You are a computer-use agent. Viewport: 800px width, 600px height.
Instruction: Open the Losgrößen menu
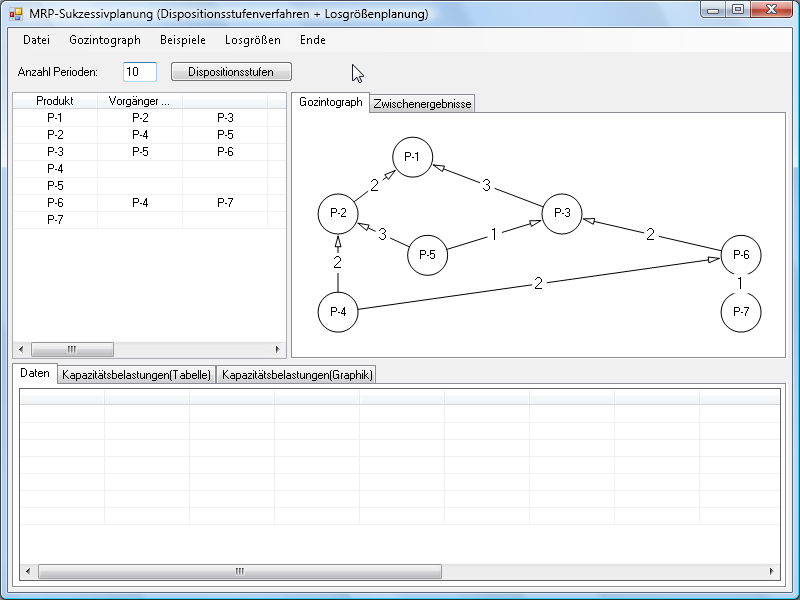point(253,40)
